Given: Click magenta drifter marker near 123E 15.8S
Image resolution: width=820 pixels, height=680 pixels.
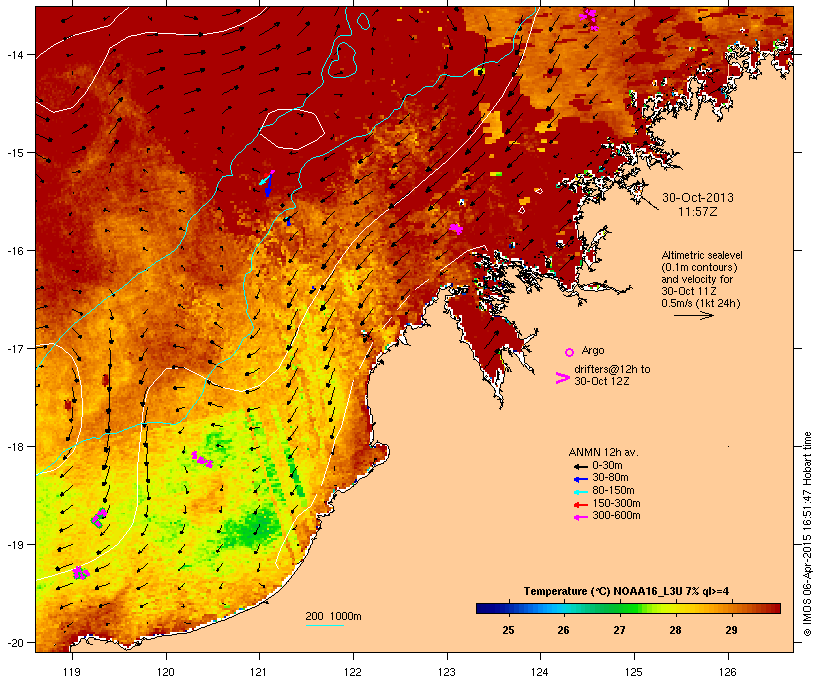Looking at the screenshot, I should [x=456, y=229].
